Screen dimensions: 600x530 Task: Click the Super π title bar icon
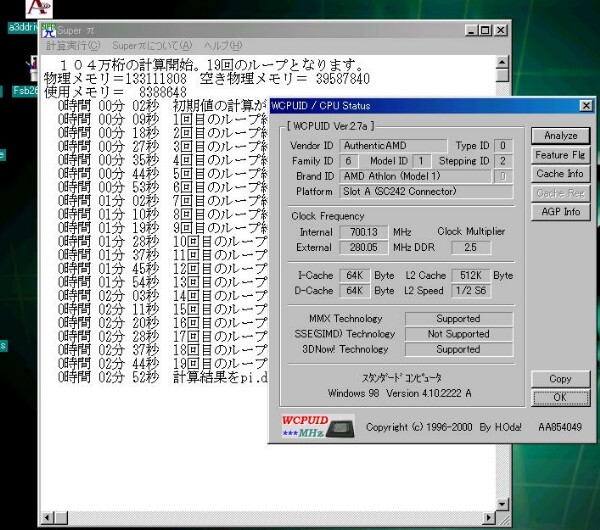(x=48, y=30)
